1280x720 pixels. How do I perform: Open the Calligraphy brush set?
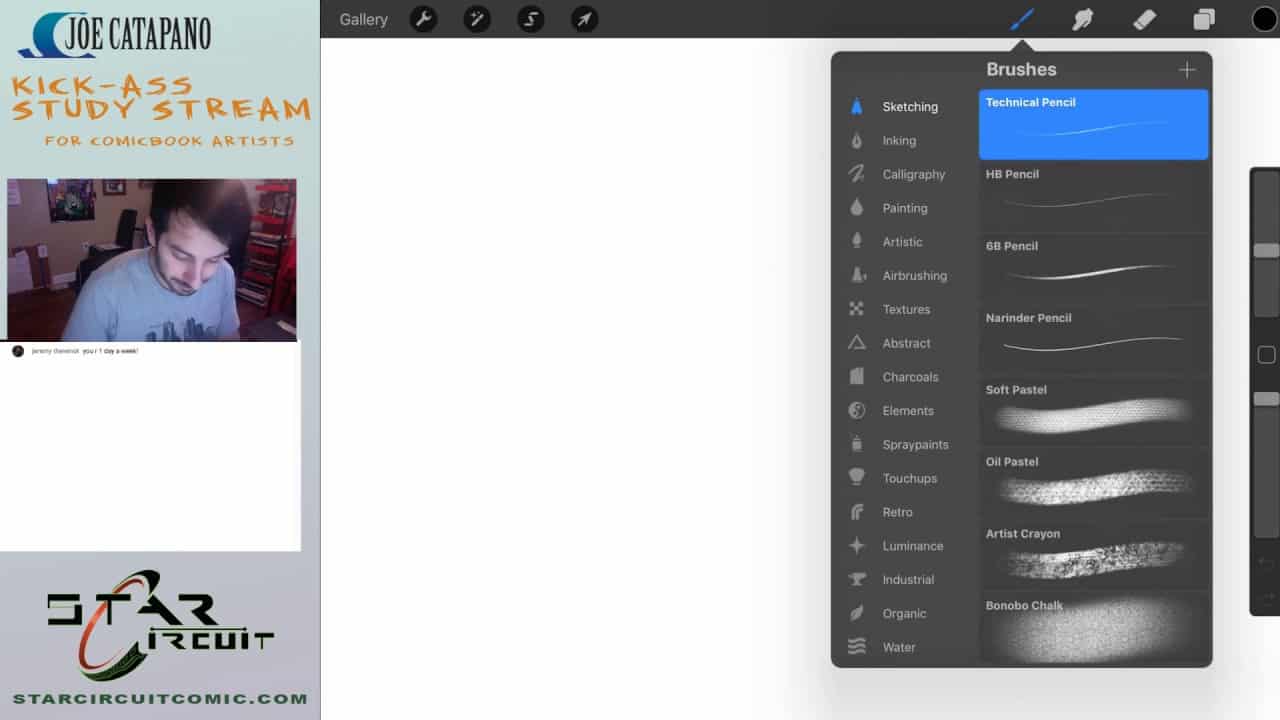click(x=912, y=175)
